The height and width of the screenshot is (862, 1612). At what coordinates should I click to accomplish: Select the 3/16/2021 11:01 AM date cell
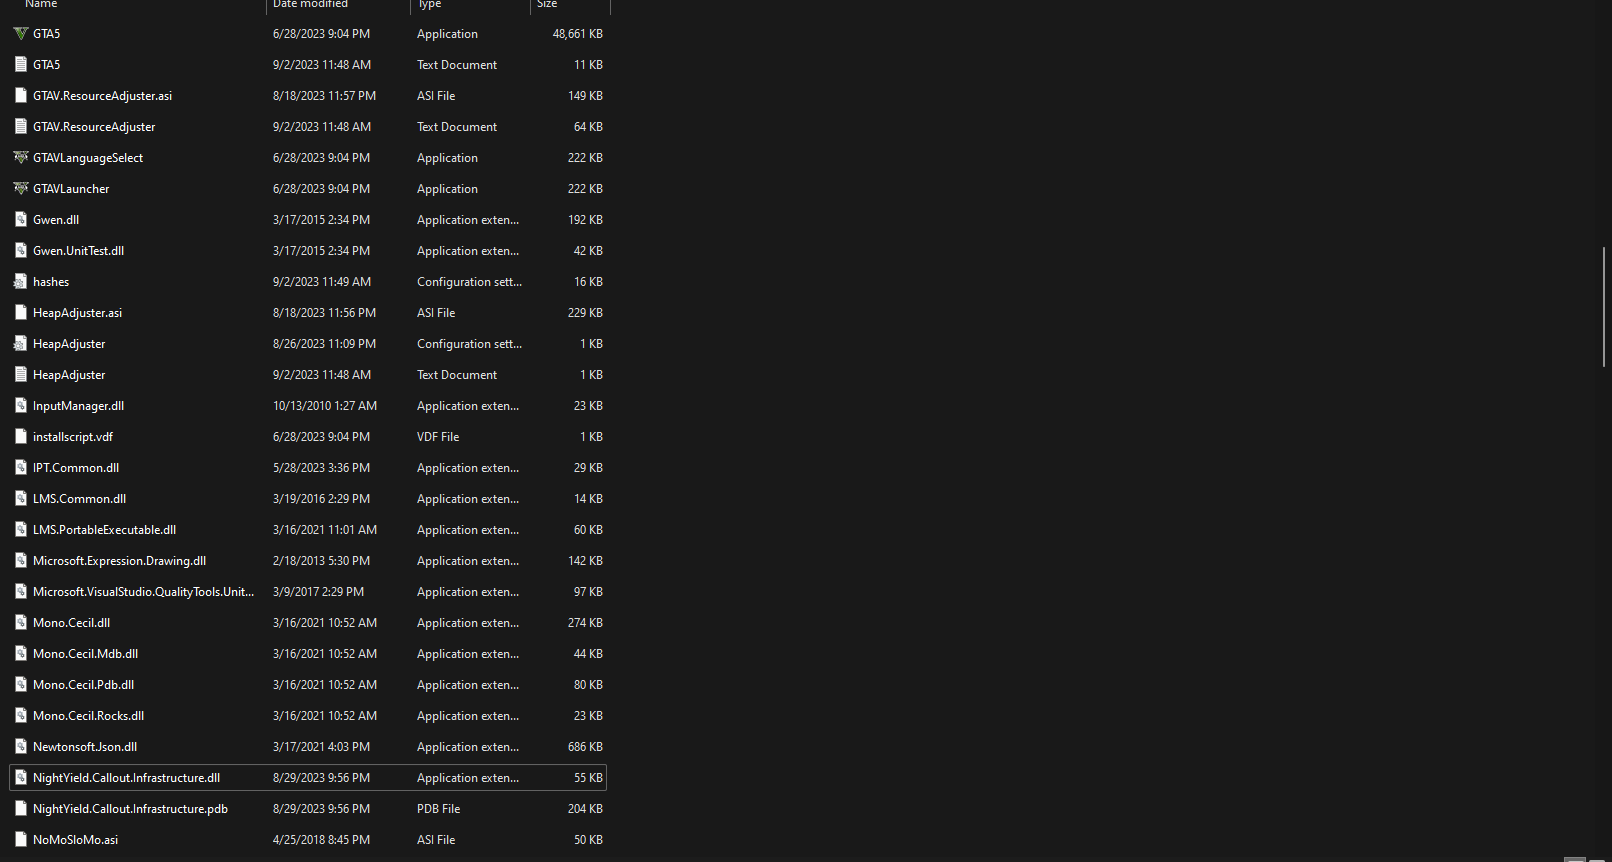click(x=325, y=530)
